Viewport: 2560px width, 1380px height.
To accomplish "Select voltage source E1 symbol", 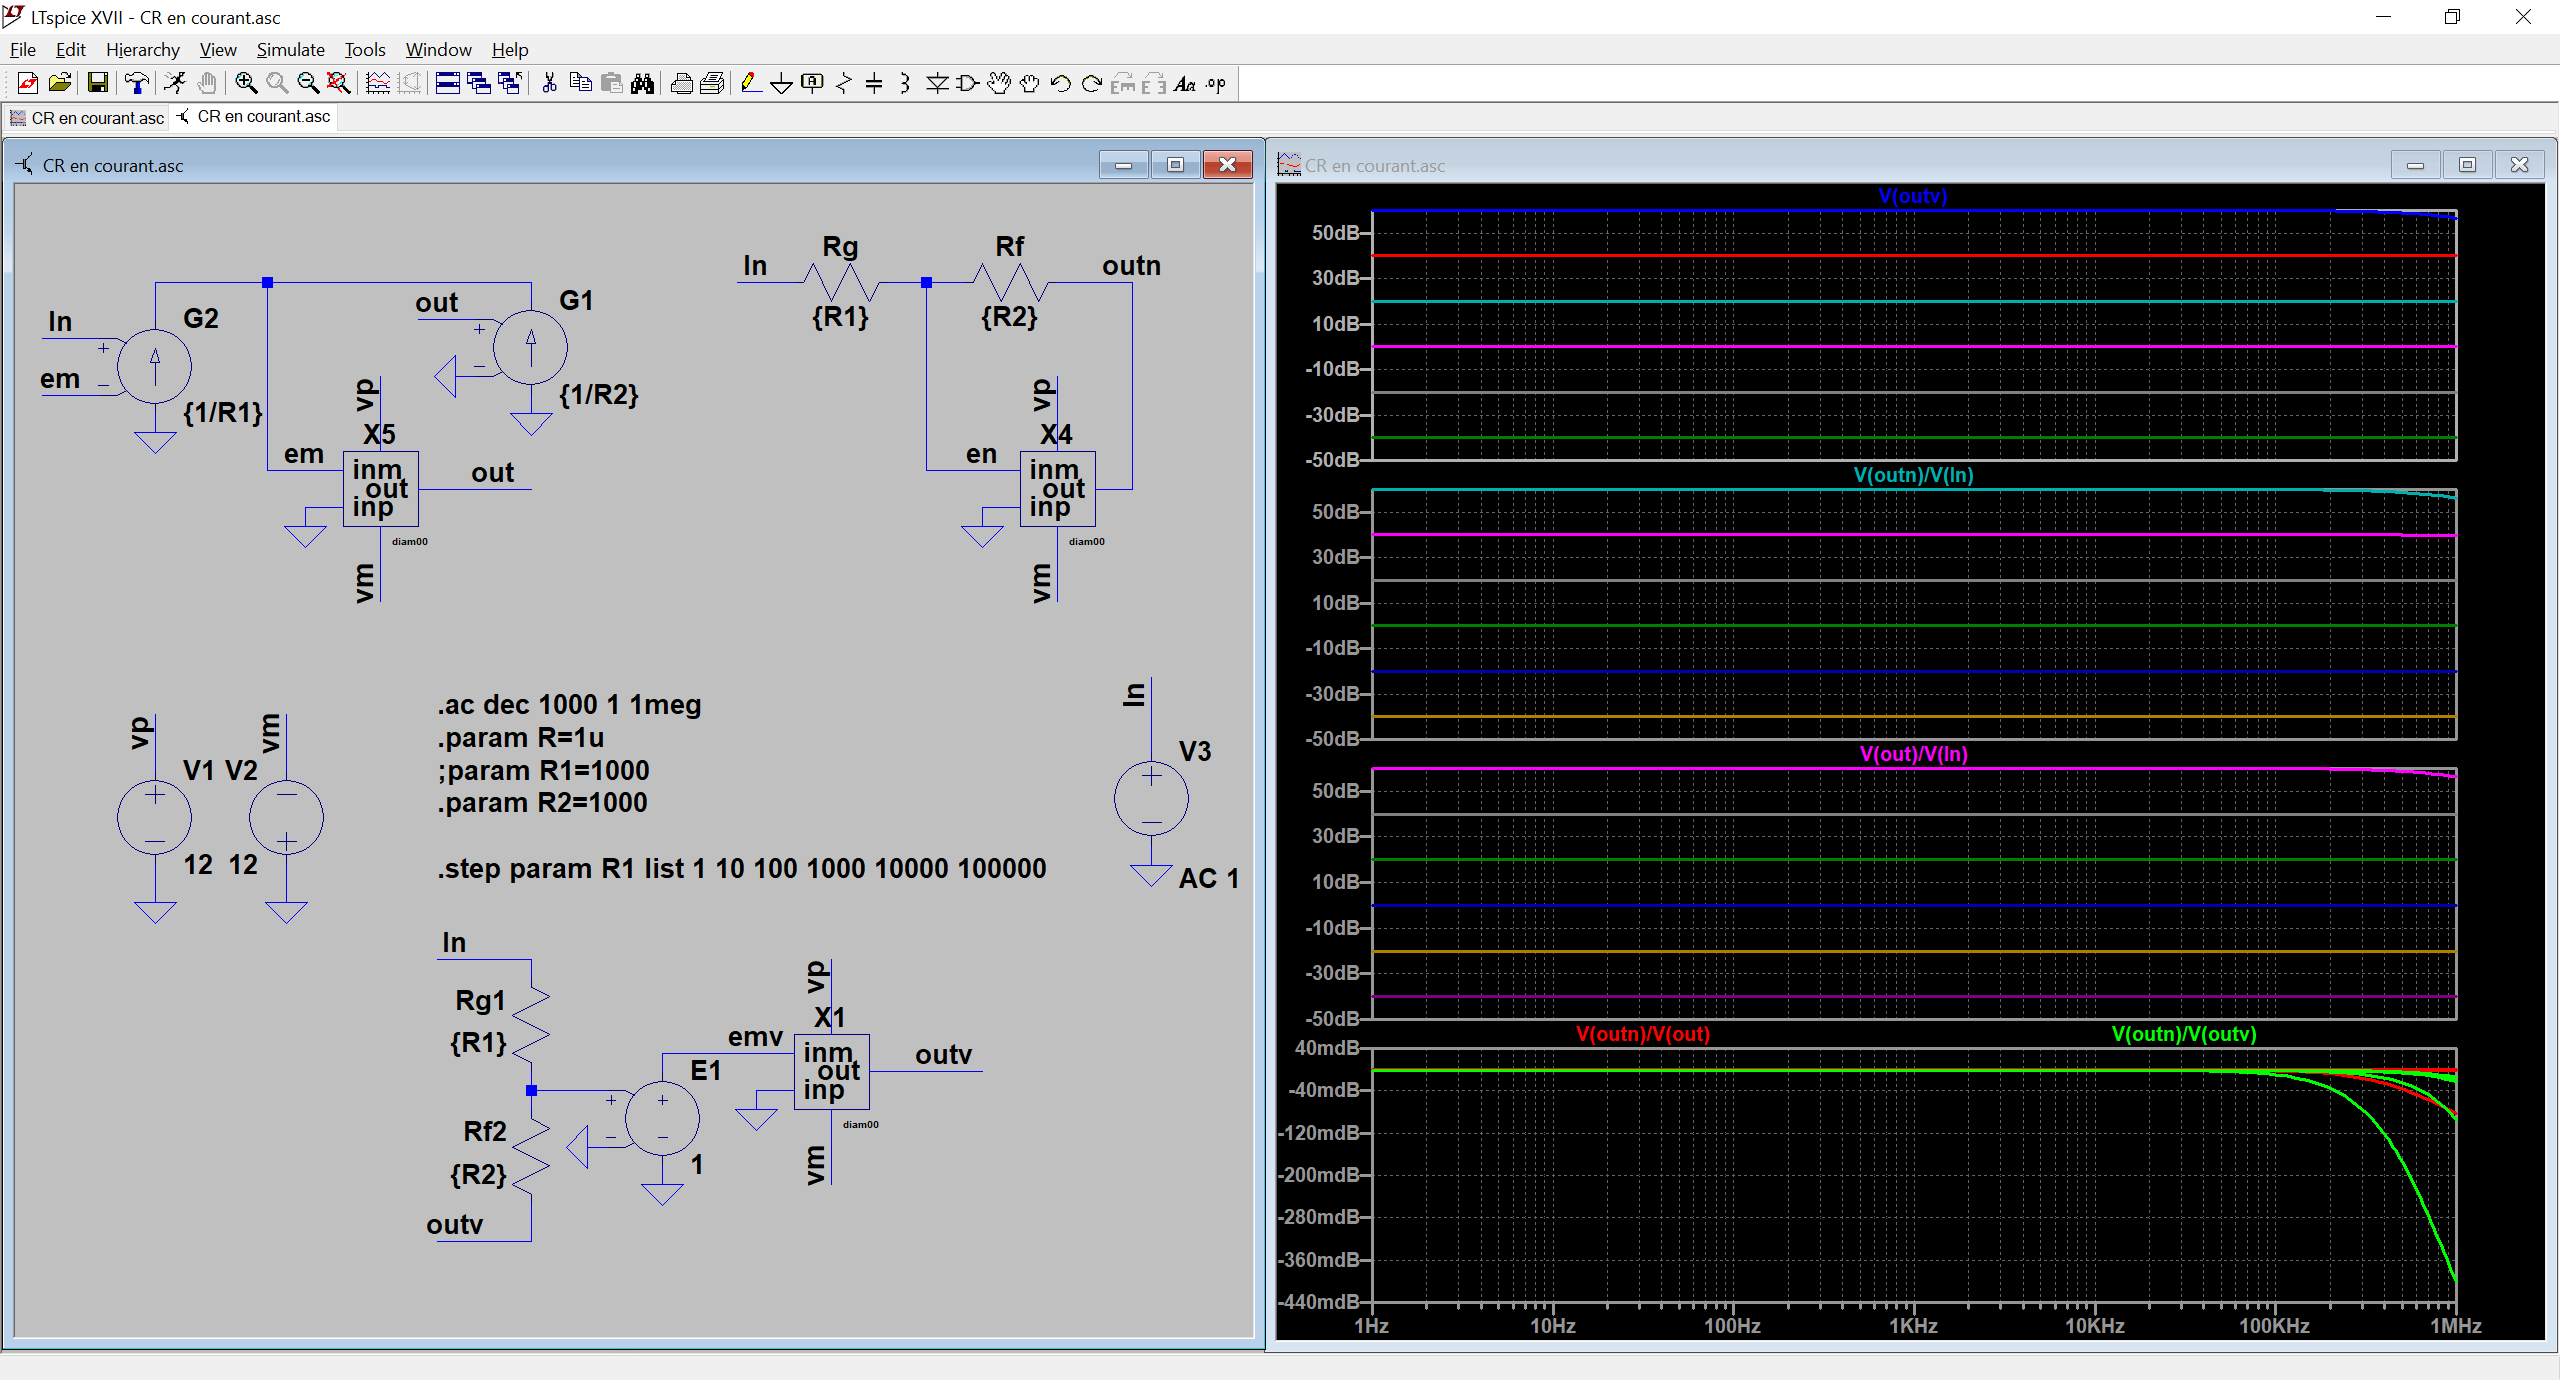I will [x=662, y=1118].
